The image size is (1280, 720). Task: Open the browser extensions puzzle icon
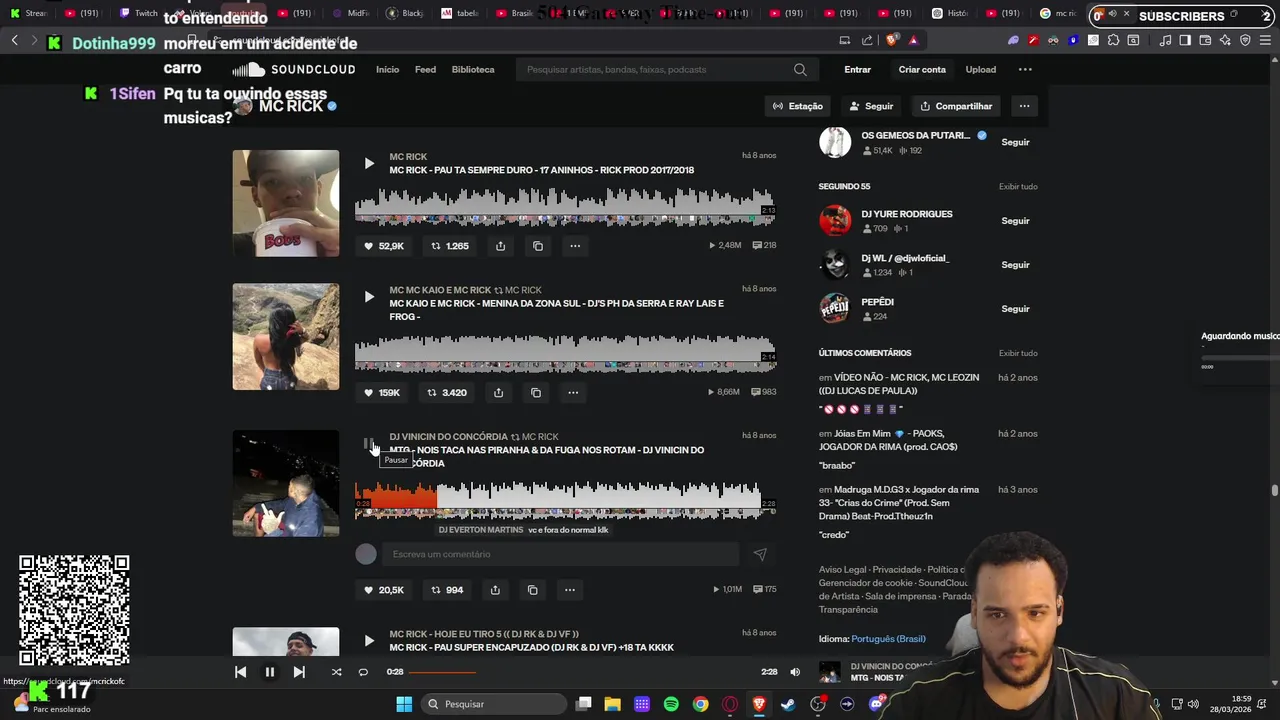[1113, 40]
